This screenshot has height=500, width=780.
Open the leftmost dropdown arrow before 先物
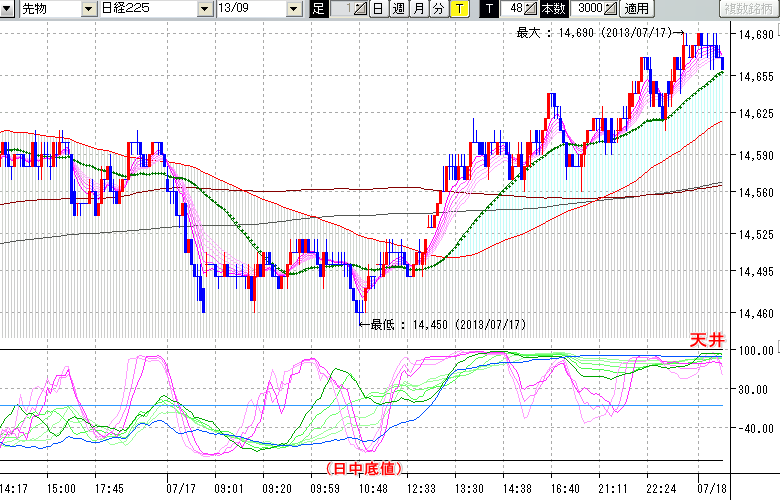click(8, 9)
